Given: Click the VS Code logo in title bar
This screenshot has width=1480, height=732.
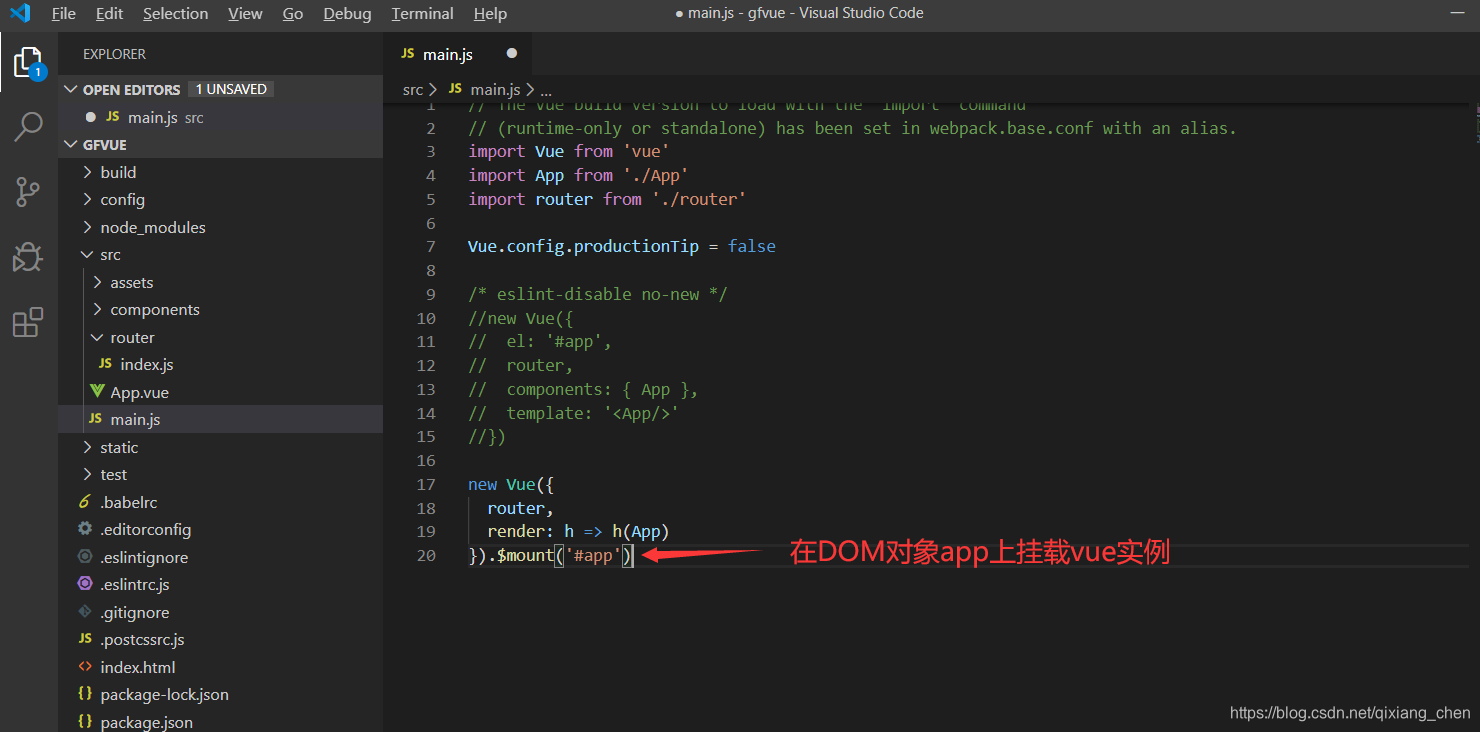Looking at the screenshot, I should pos(20,13).
